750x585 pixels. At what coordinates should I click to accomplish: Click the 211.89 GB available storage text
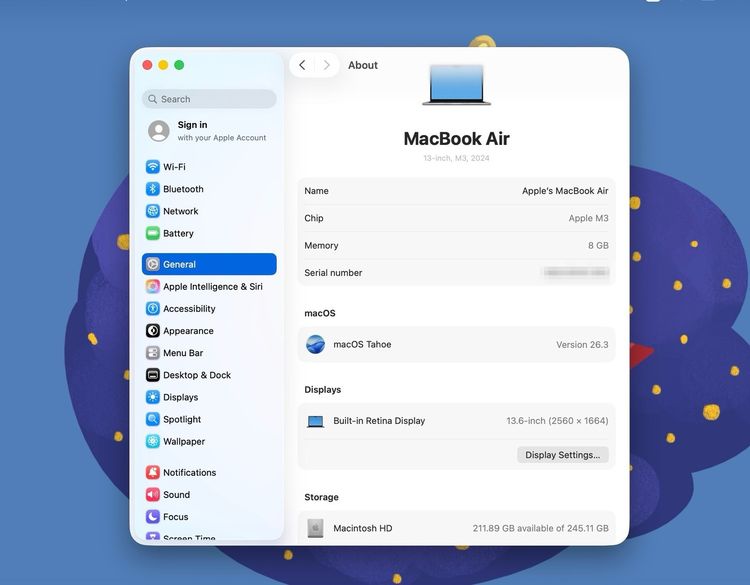[x=540, y=528]
